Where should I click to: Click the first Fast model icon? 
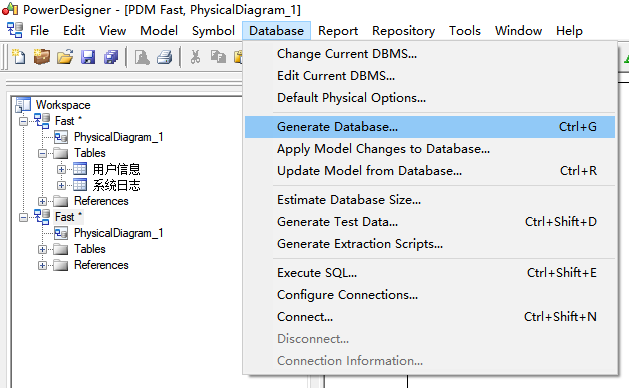tap(42, 121)
